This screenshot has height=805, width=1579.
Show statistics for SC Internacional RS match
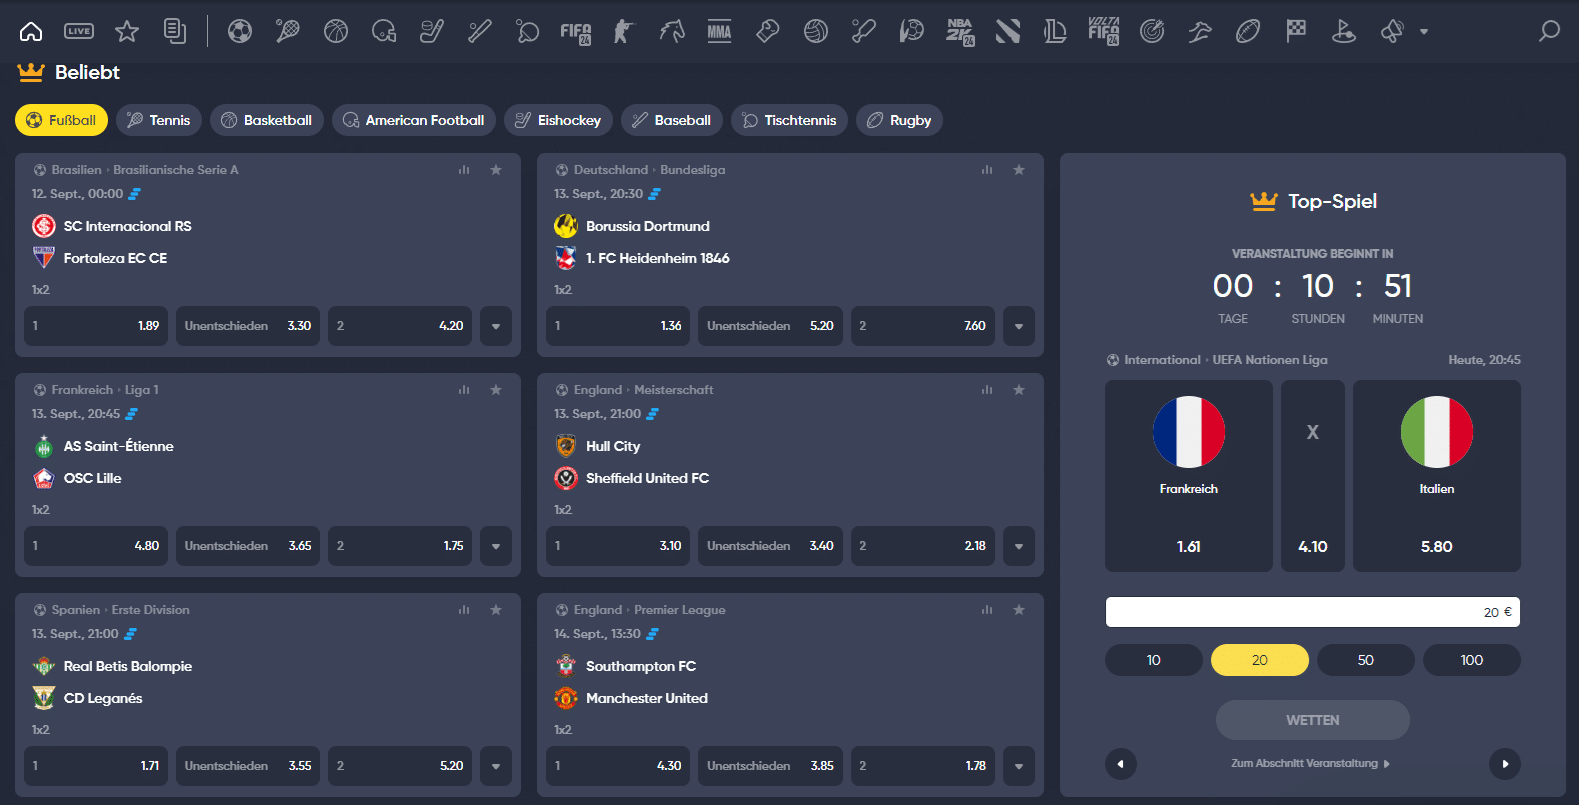[x=464, y=170]
